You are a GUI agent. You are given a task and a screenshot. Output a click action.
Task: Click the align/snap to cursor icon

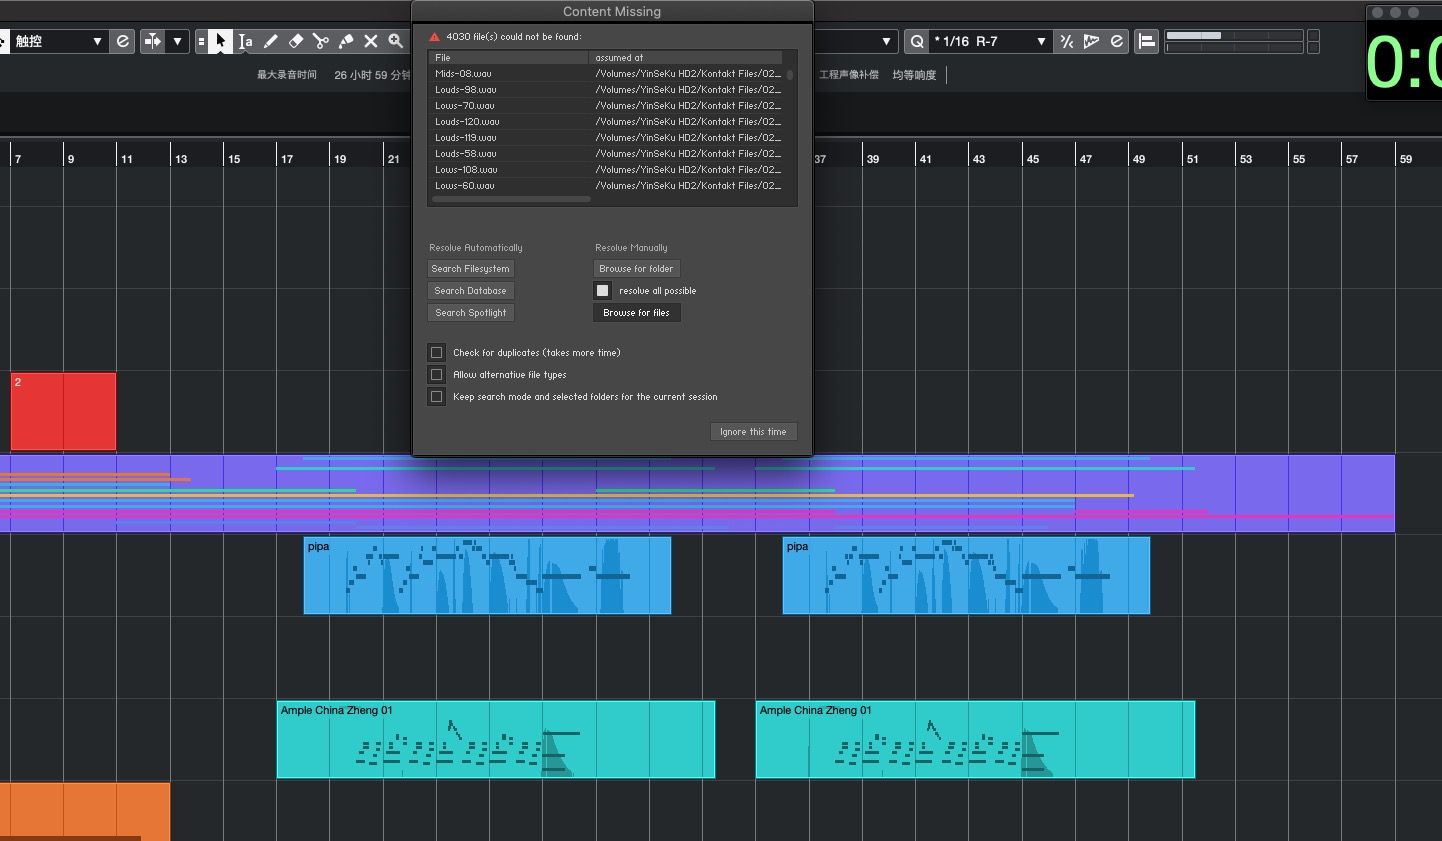pos(1147,41)
